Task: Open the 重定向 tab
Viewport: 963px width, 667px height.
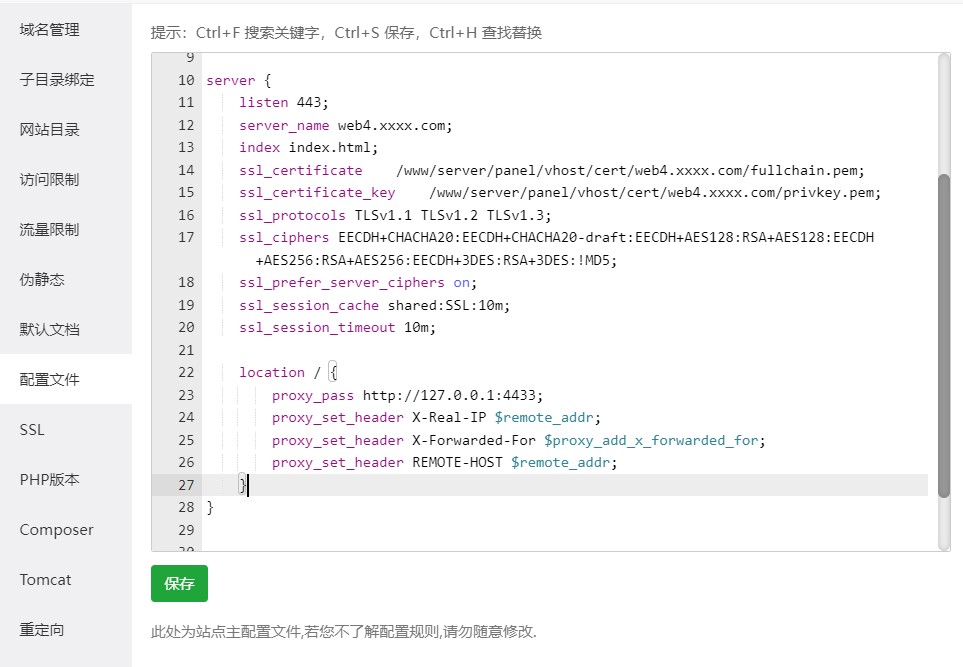Action: [x=42, y=630]
